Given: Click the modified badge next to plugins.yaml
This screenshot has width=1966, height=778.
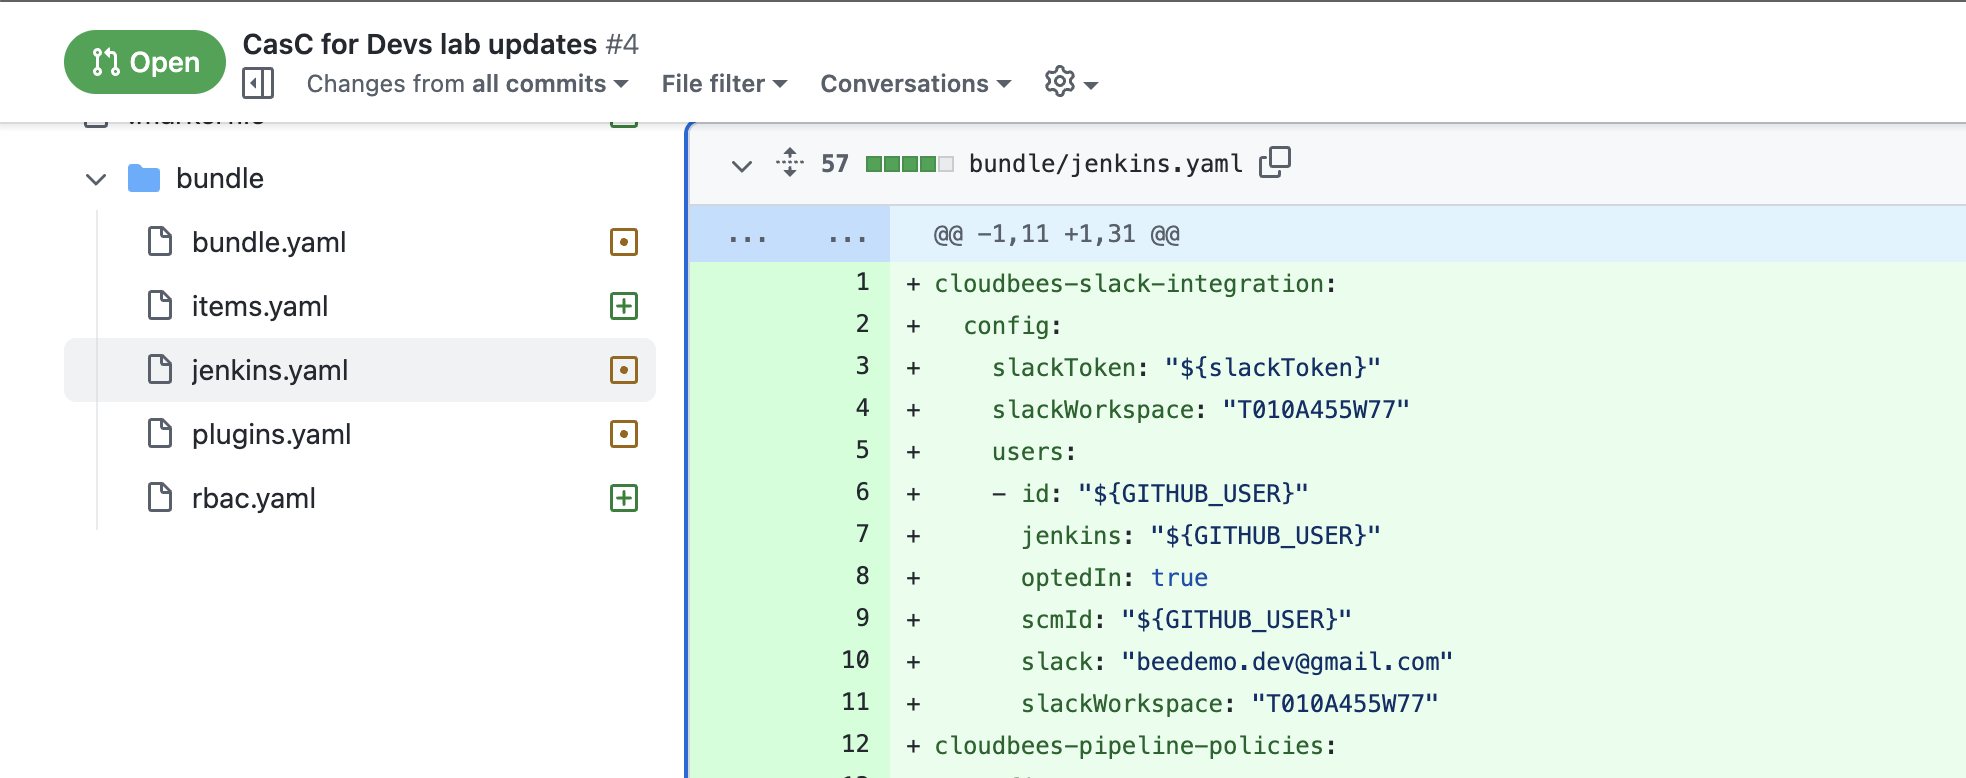Looking at the screenshot, I should (x=624, y=434).
